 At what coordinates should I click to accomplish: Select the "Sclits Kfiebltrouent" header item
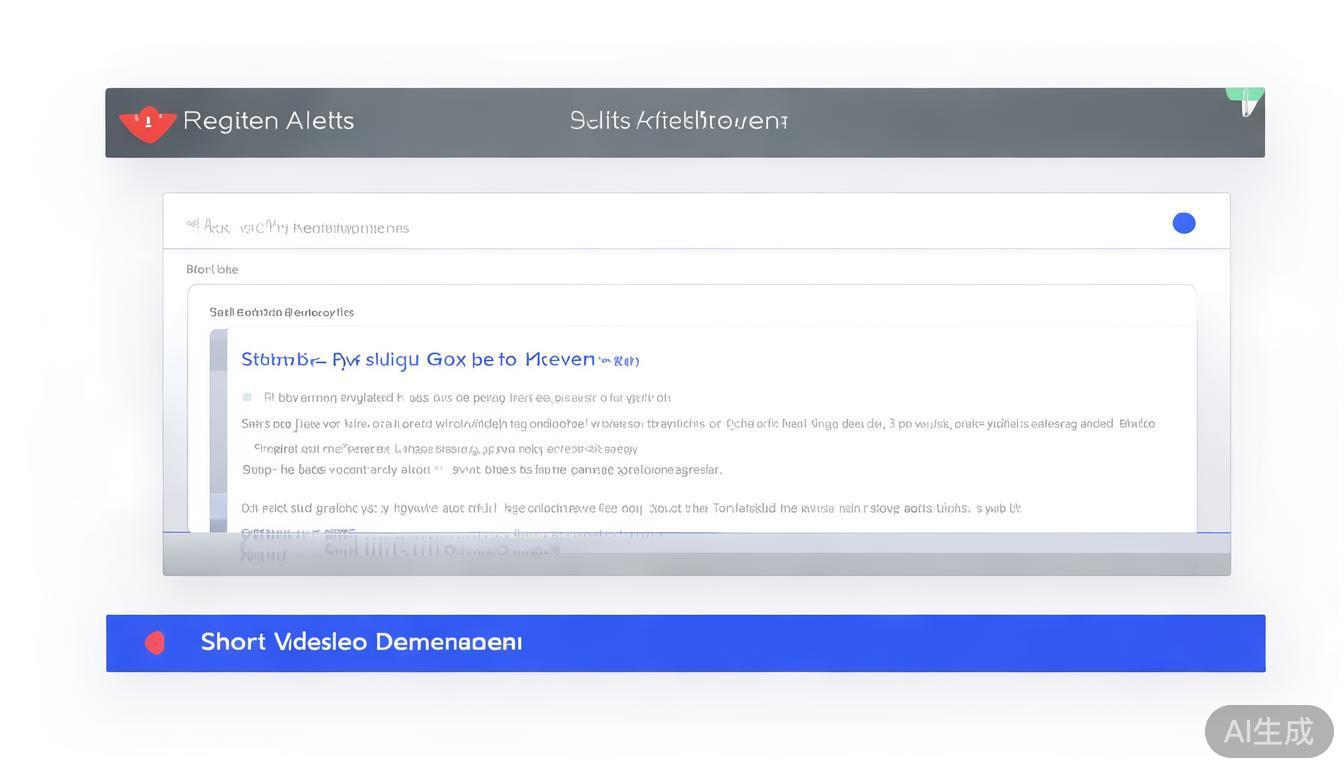(x=678, y=121)
